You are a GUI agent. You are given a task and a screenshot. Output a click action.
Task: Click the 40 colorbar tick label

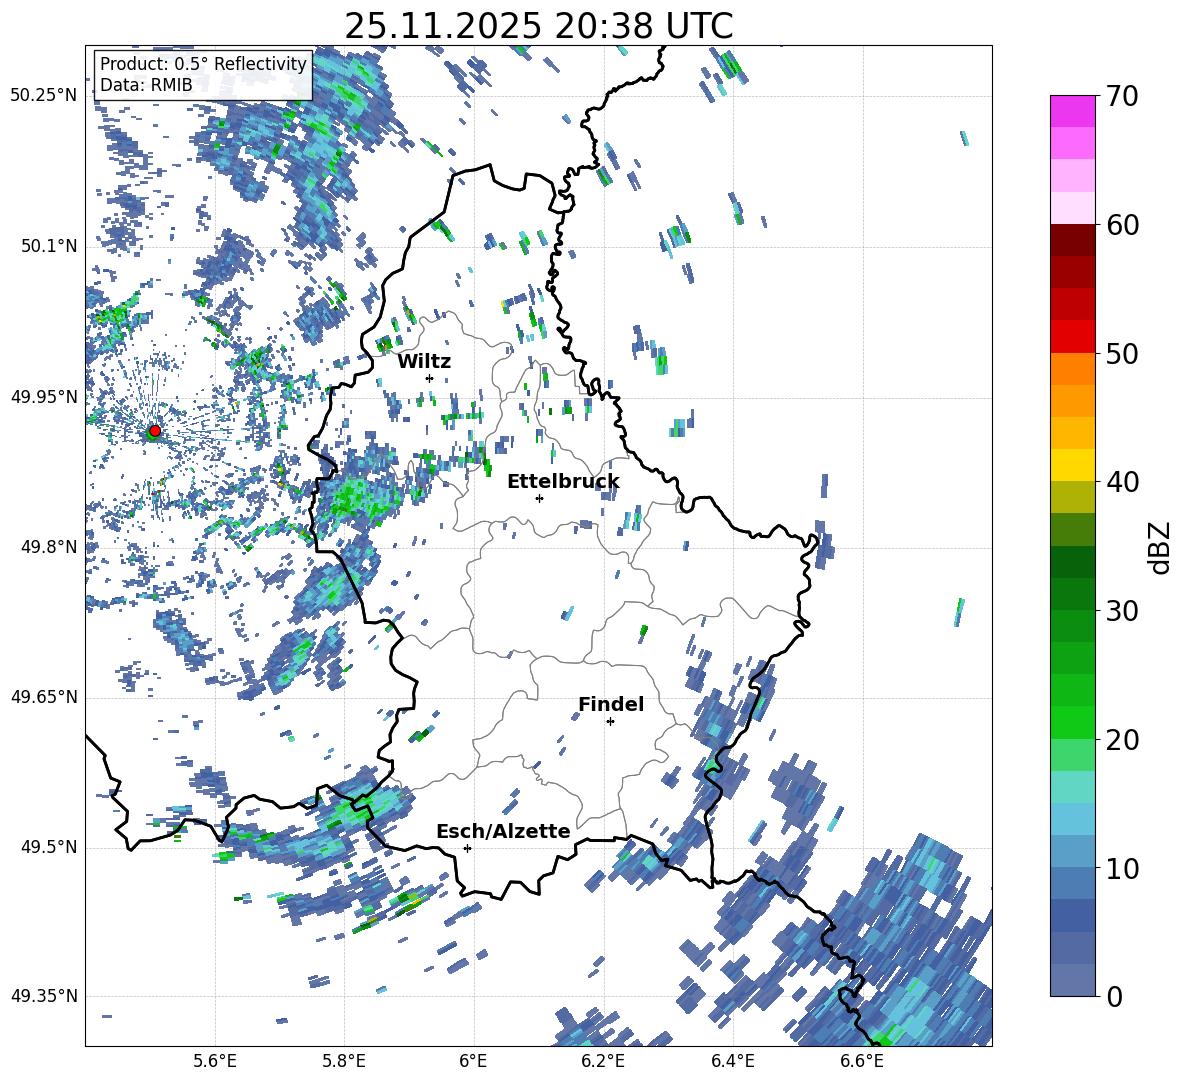pyautogui.click(x=1122, y=482)
